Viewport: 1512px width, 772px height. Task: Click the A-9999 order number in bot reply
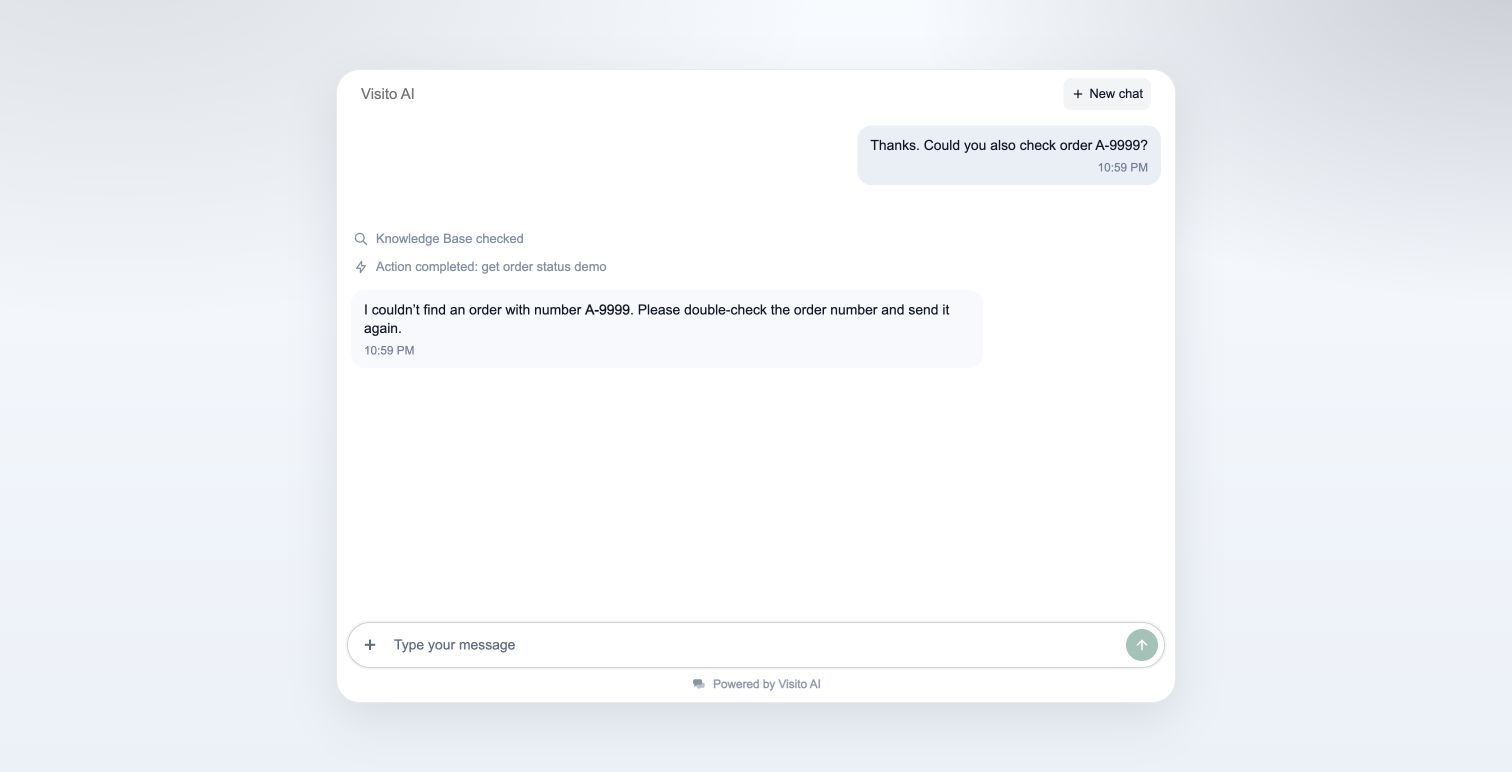608,310
